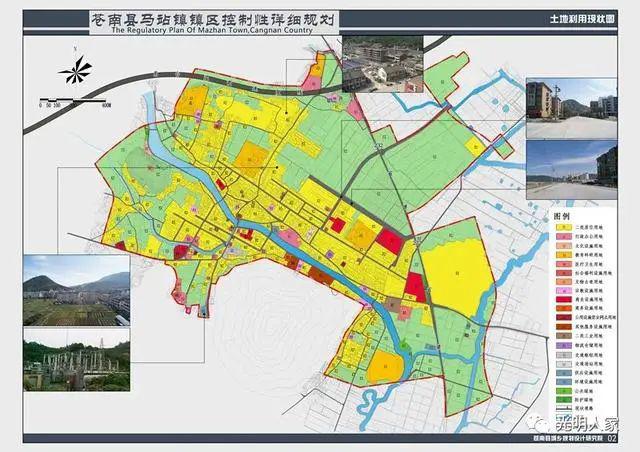
Task: Open the wide empty road photo on right
Action: [x=571, y=170]
